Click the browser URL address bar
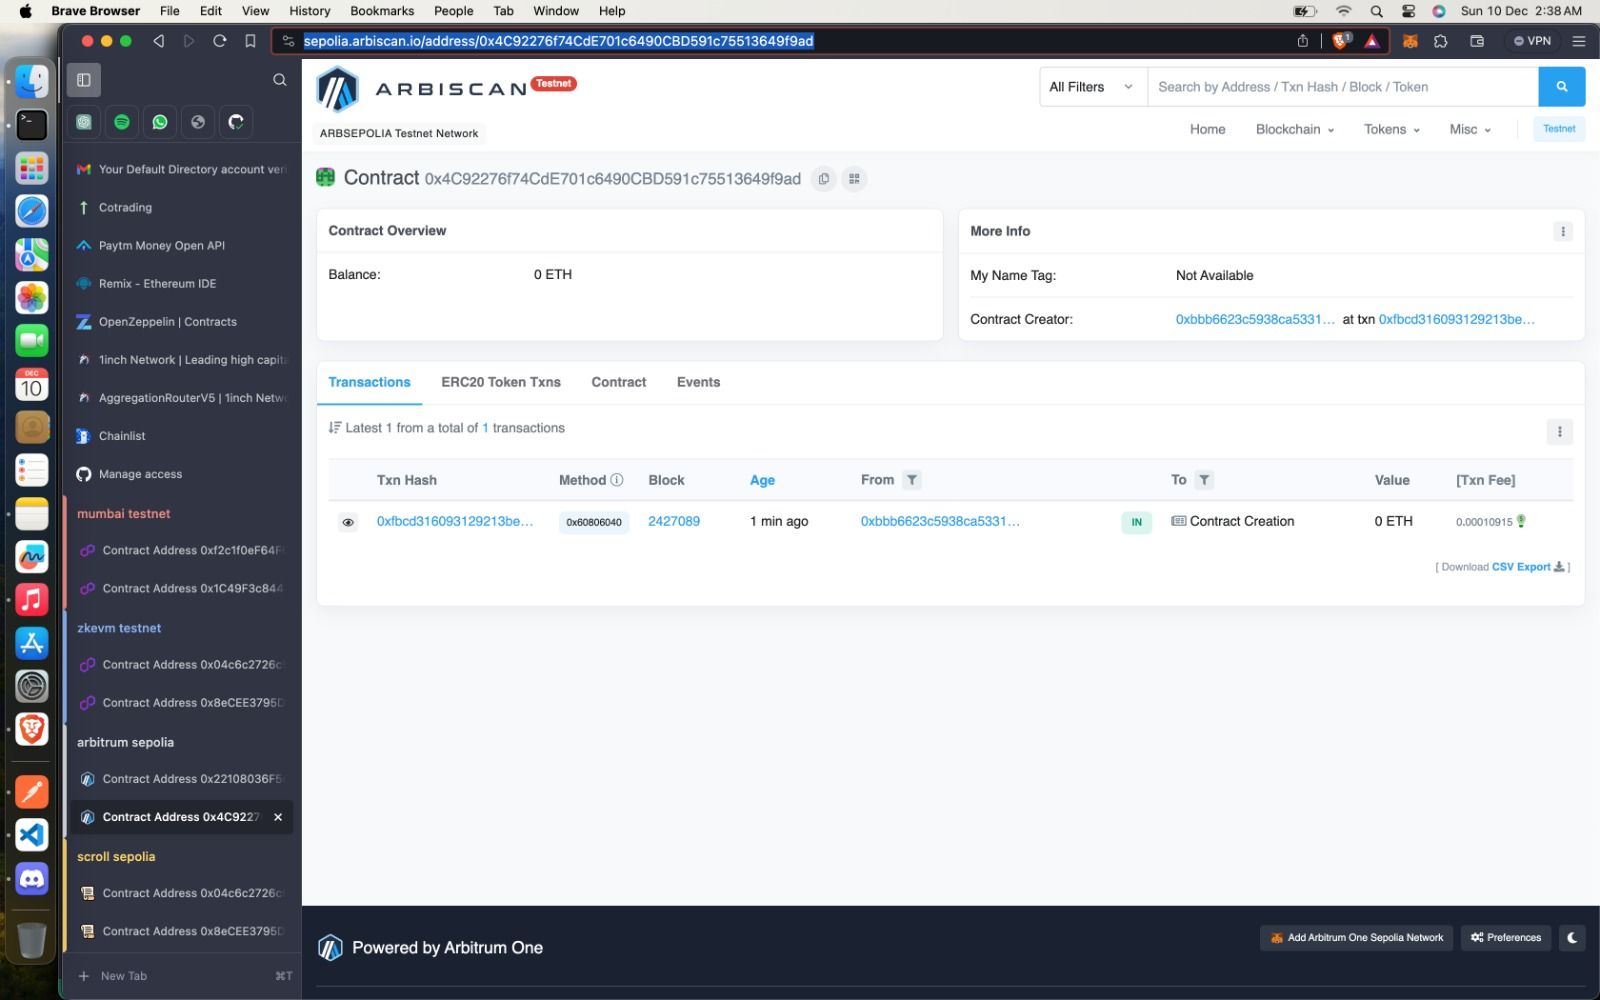This screenshot has height=1000, width=1600. pos(790,41)
